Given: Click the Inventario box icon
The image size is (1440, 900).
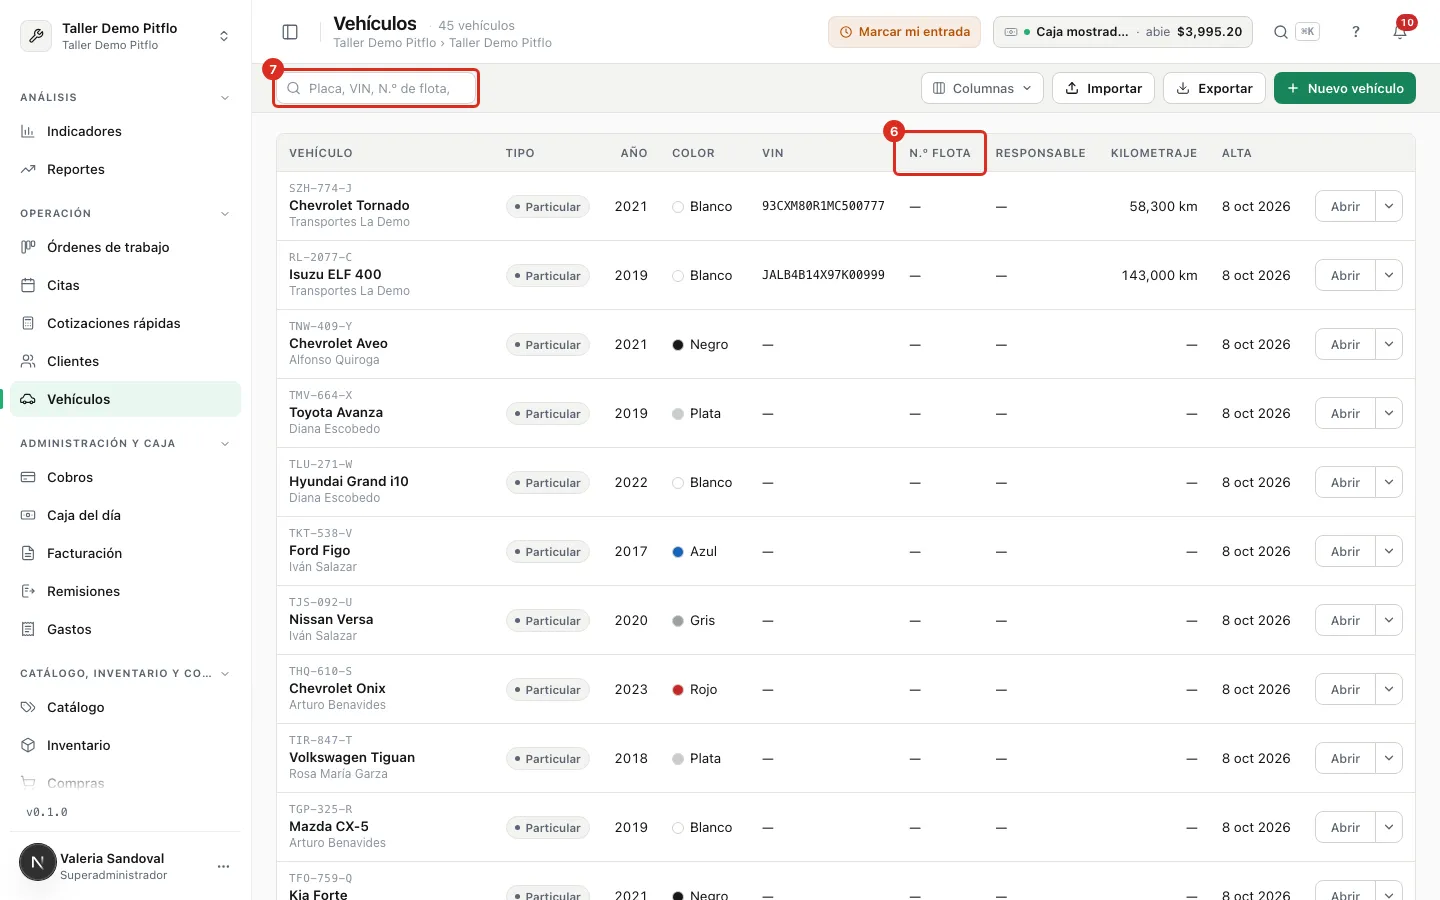Looking at the screenshot, I should tap(28, 745).
